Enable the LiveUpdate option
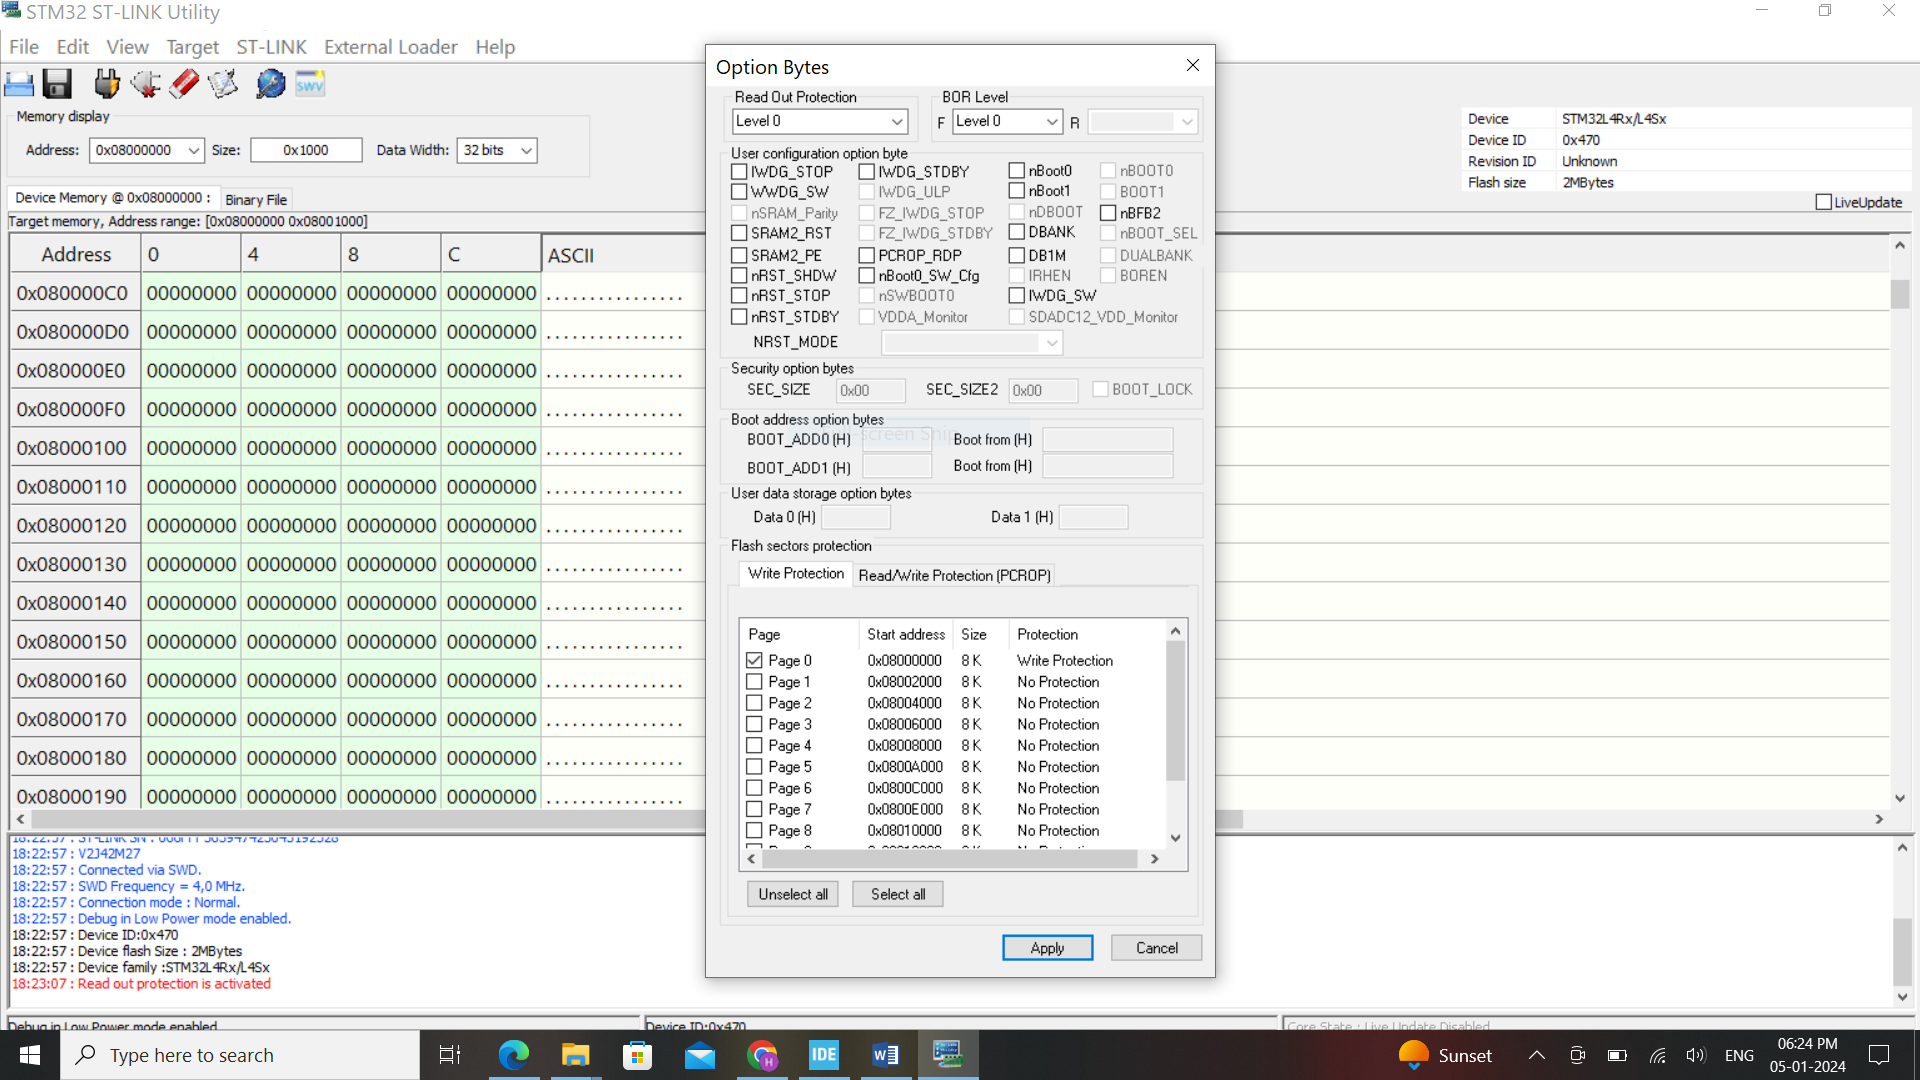This screenshot has width=1920, height=1080. click(x=1824, y=201)
